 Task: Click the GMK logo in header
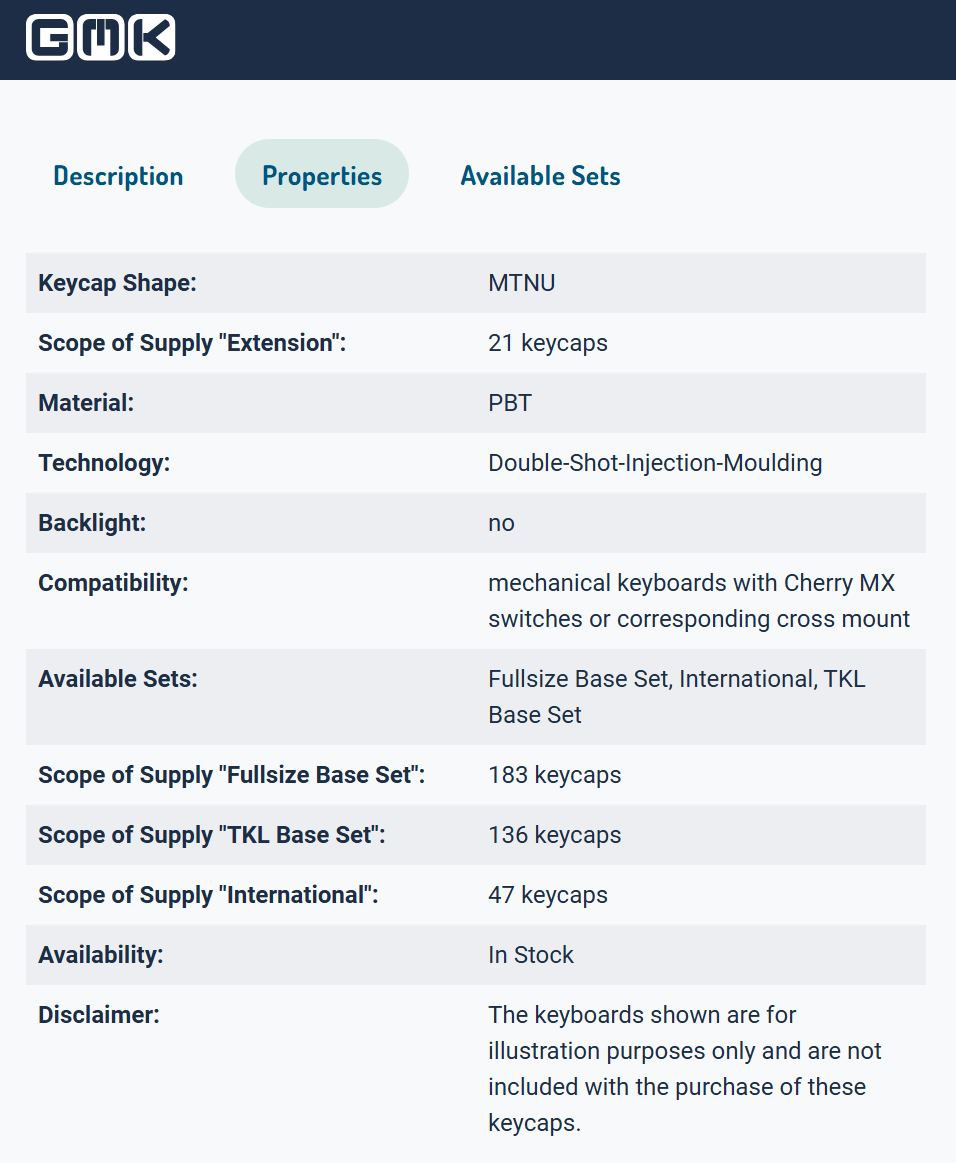pyautogui.click(x=101, y=37)
